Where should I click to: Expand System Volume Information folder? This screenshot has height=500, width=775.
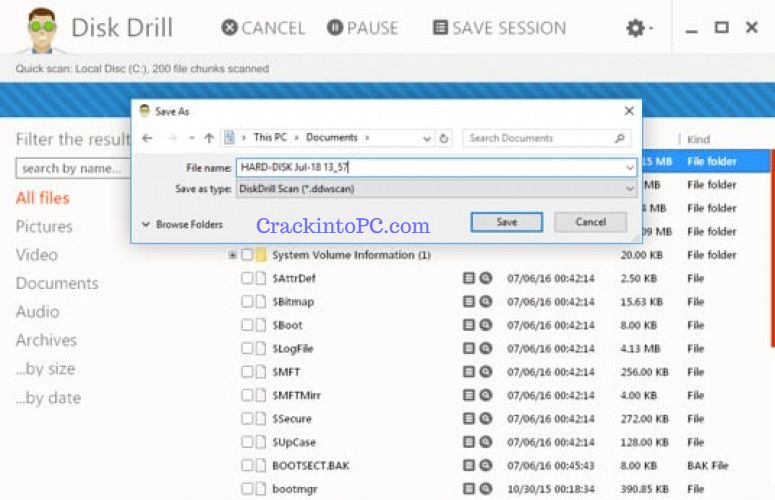click(x=232, y=255)
